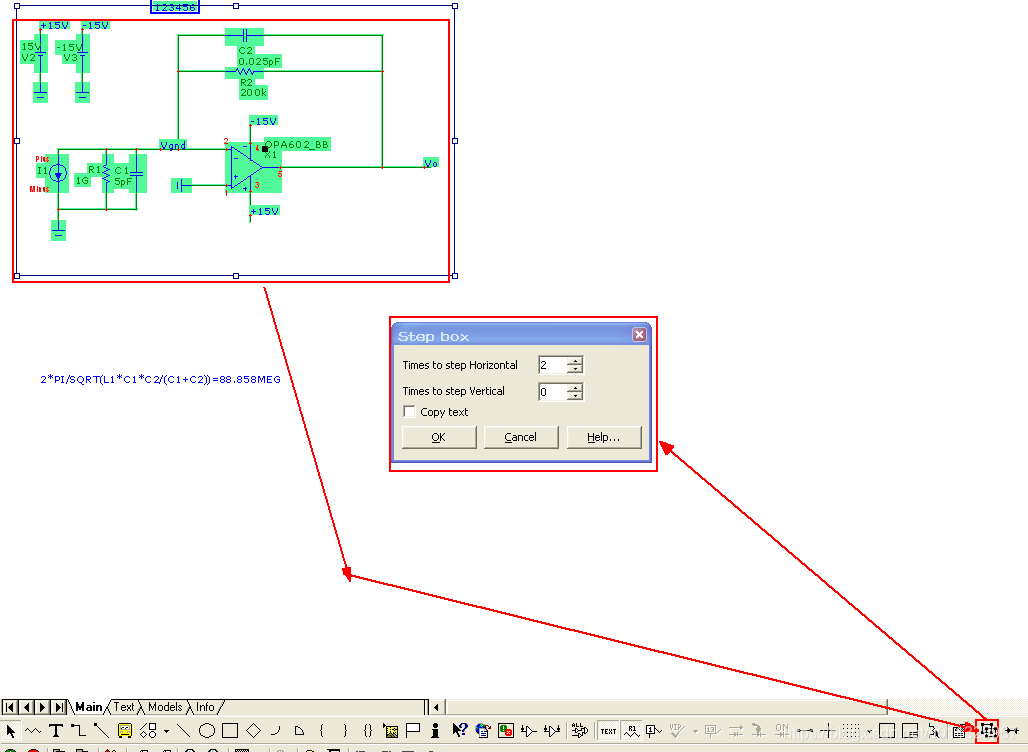Toggle attribute text R1 display
Screen dimensions: 1028x752
(x=632, y=730)
